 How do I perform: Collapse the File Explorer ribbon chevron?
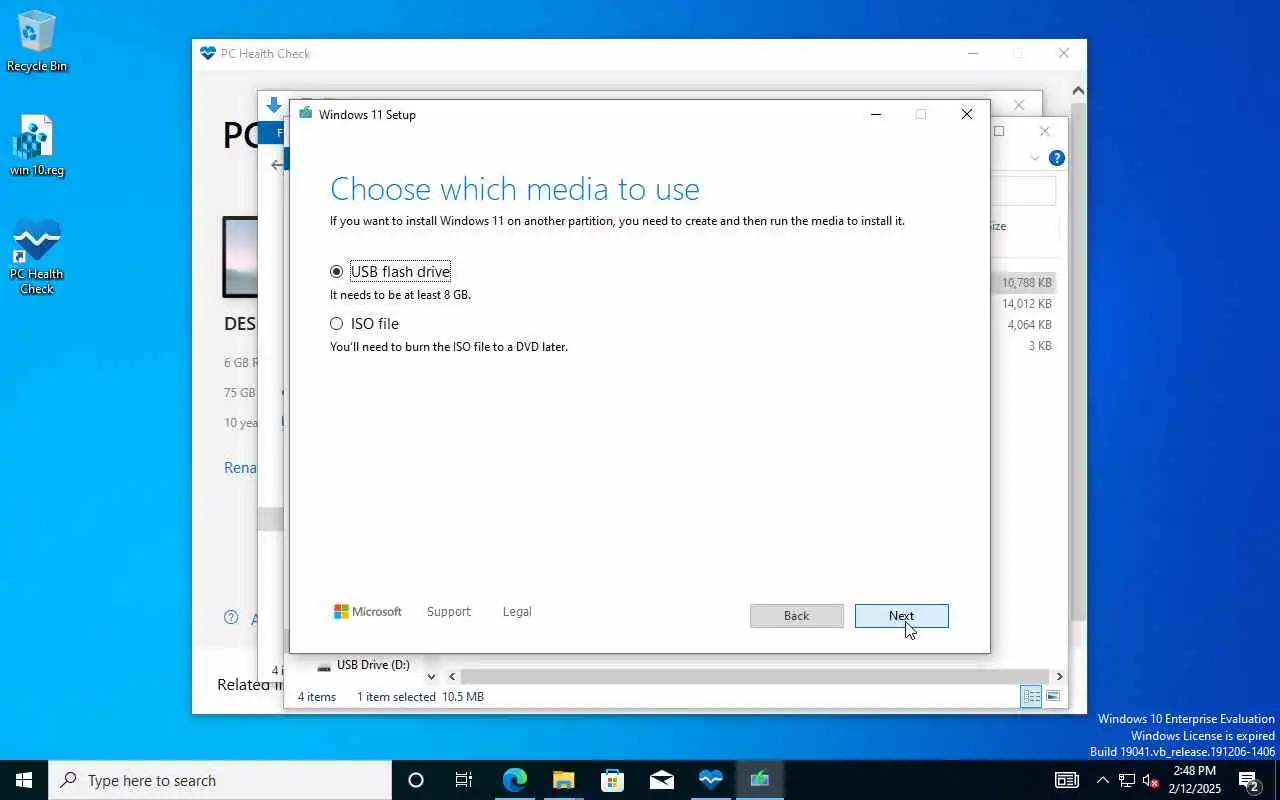pos(1035,158)
